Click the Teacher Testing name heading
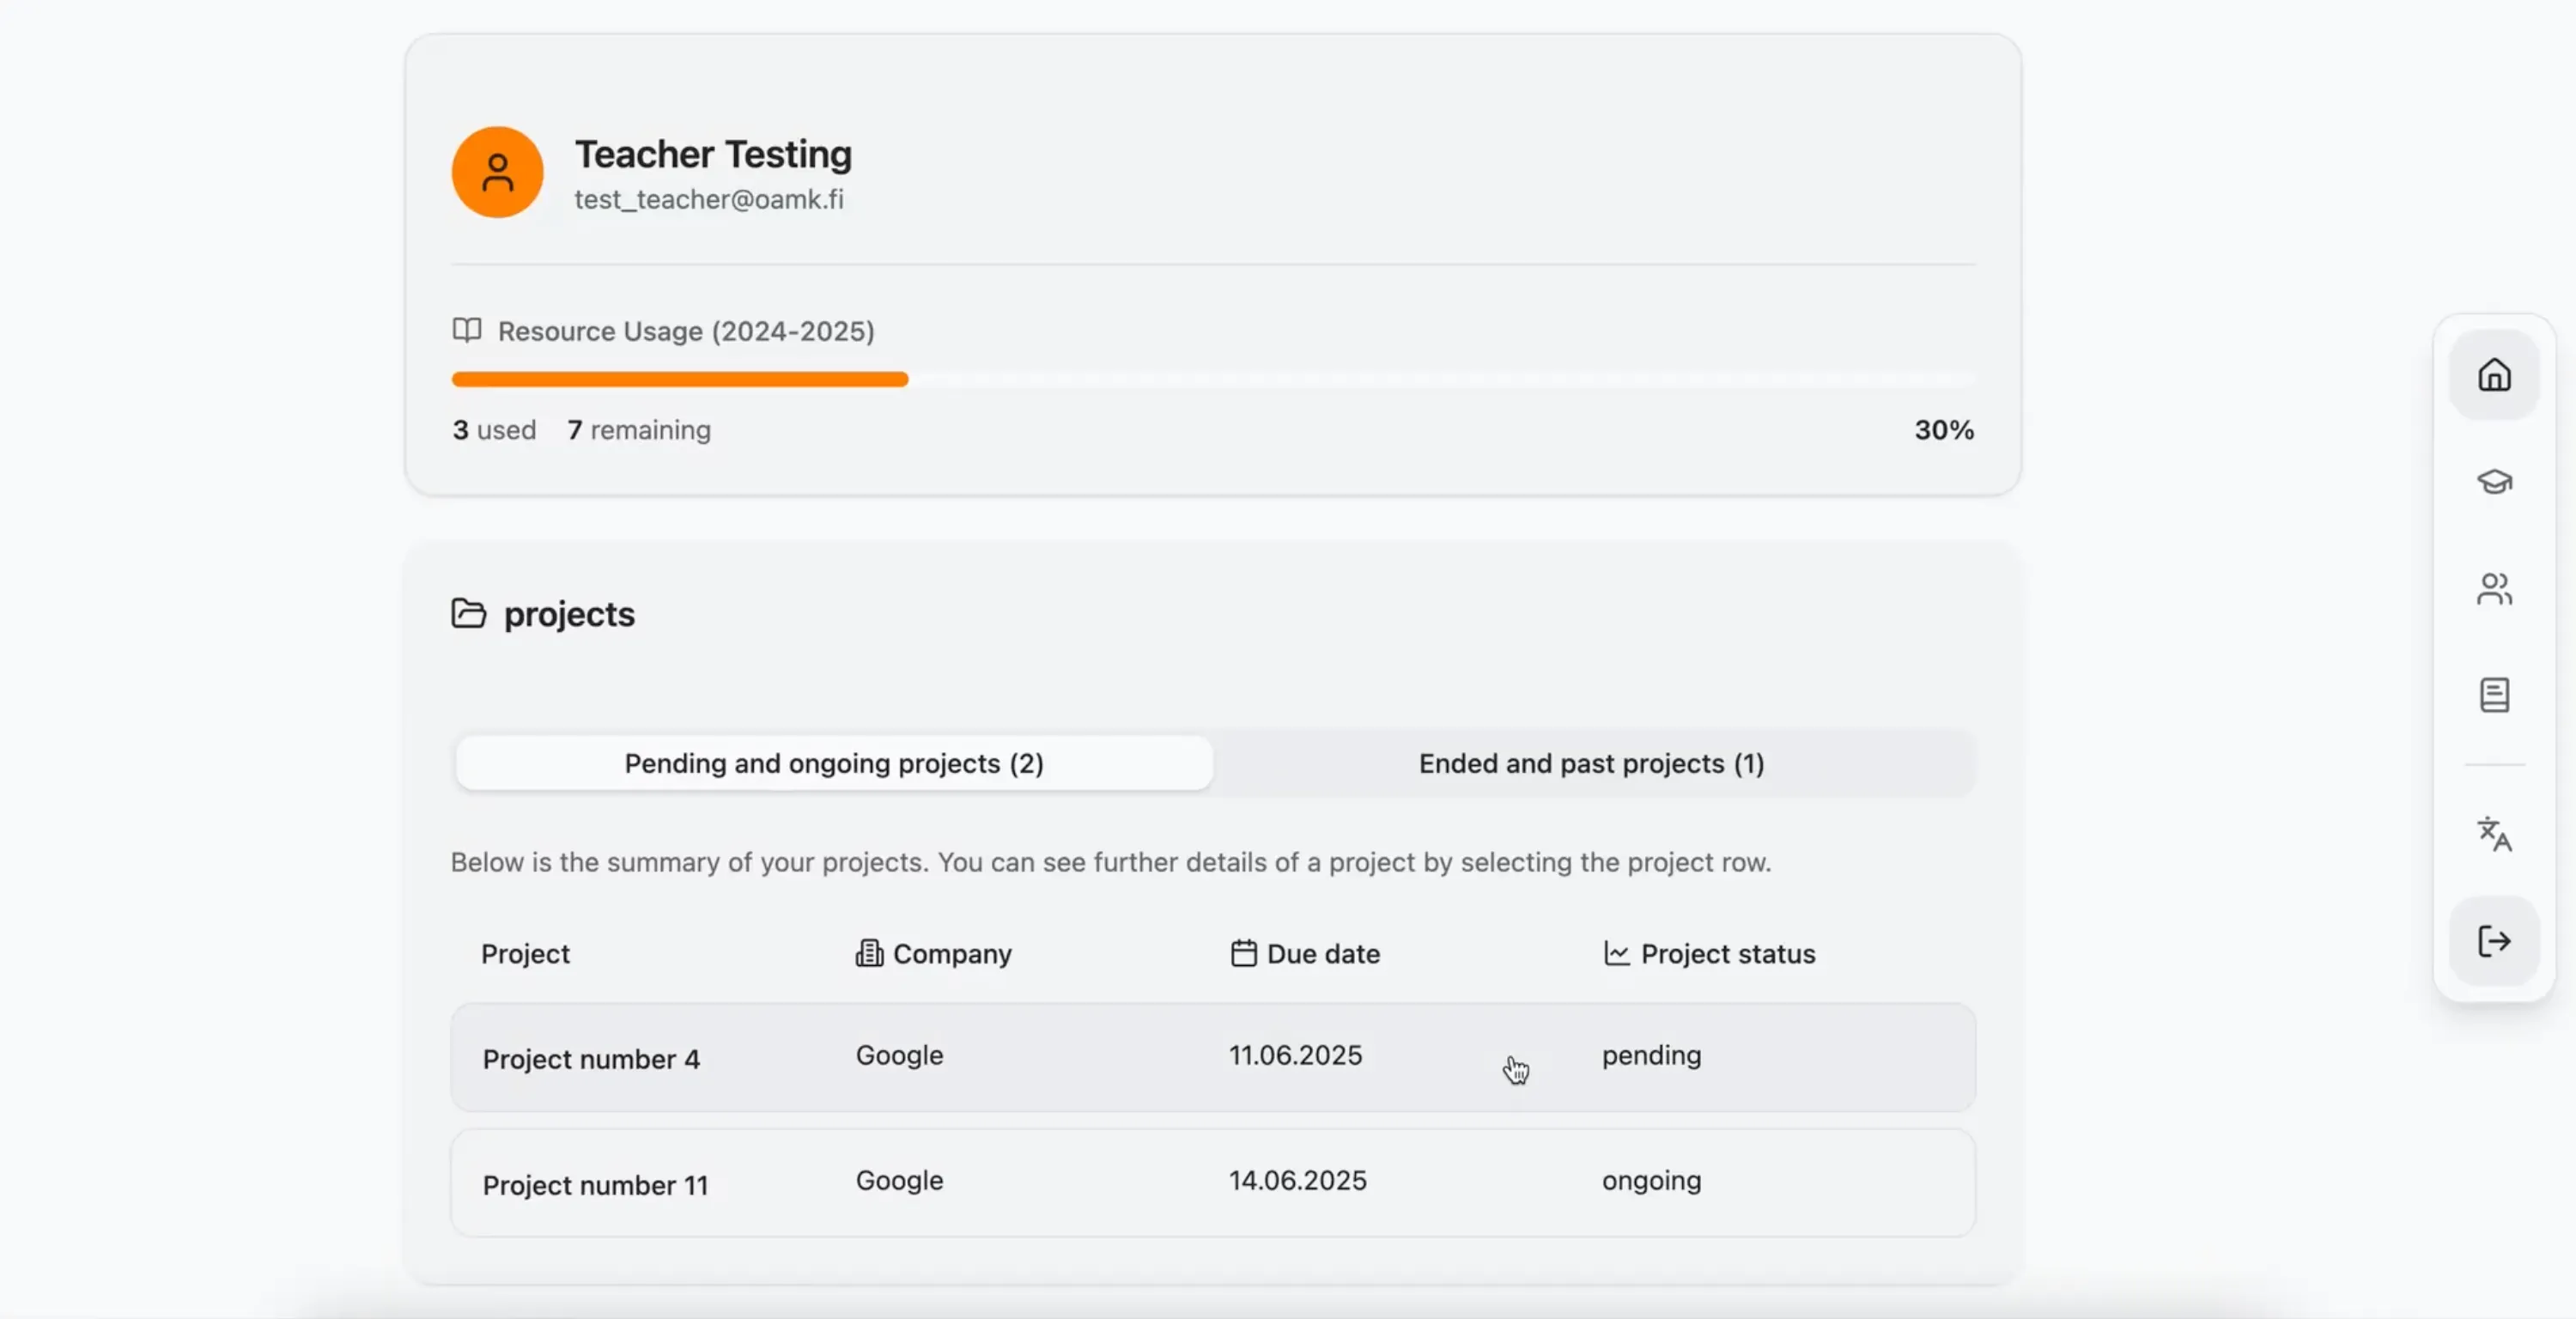Image resolution: width=2576 pixels, height=1319 pixels. [x=713, y=154]
